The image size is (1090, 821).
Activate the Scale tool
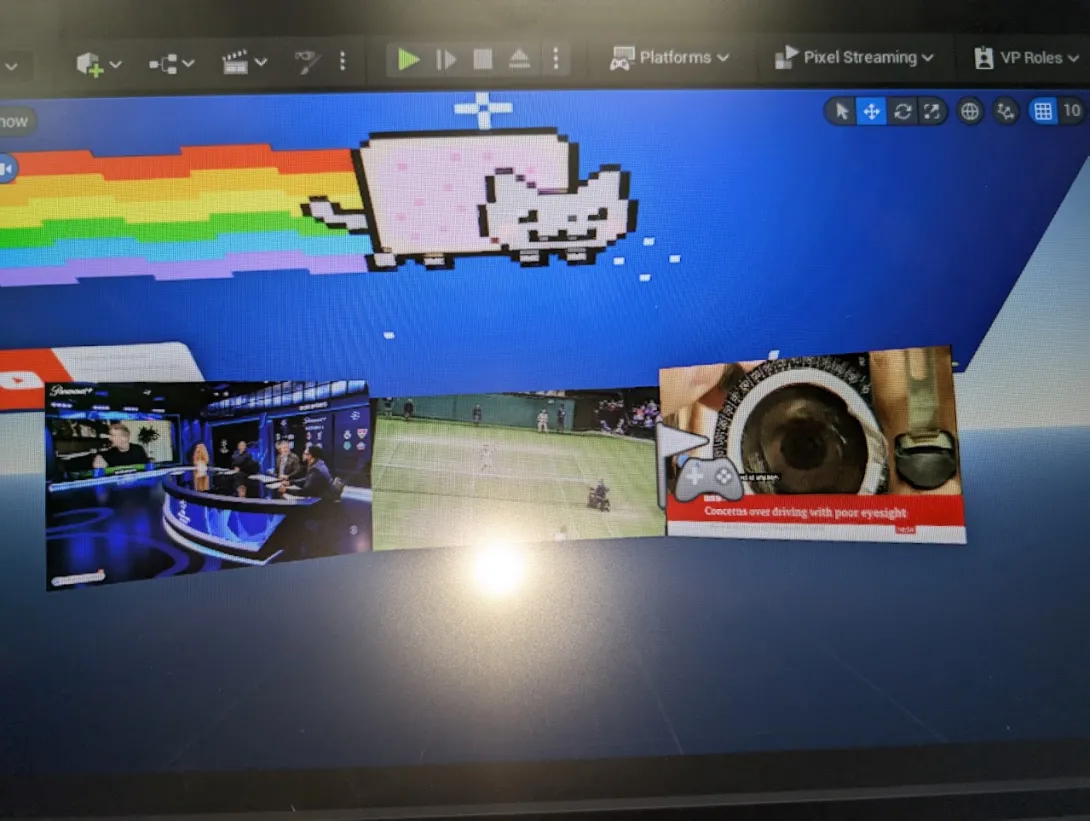coord(931,111)
